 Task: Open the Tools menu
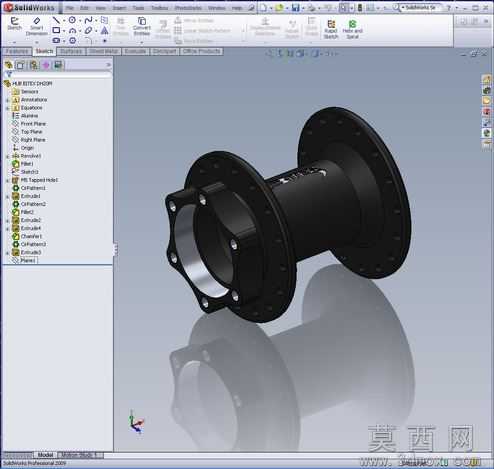point(138,7)
